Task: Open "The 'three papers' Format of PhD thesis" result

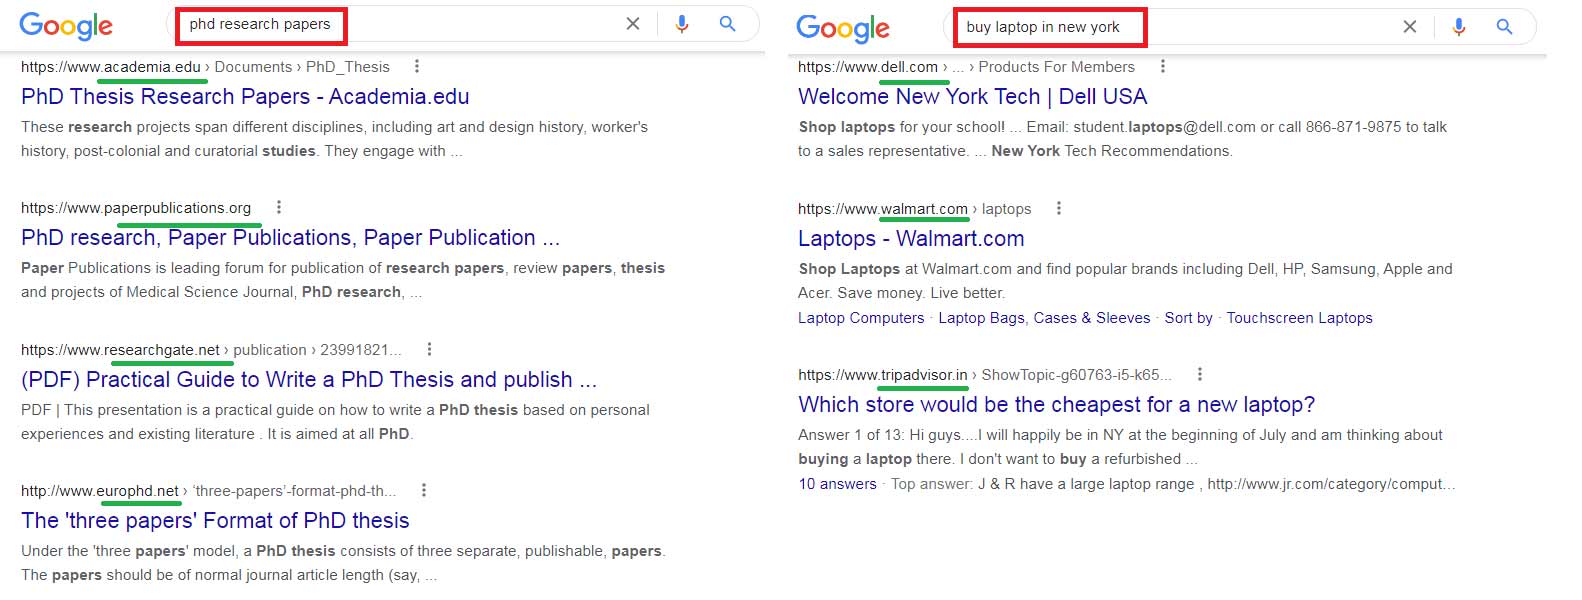Action: (215, 521)
